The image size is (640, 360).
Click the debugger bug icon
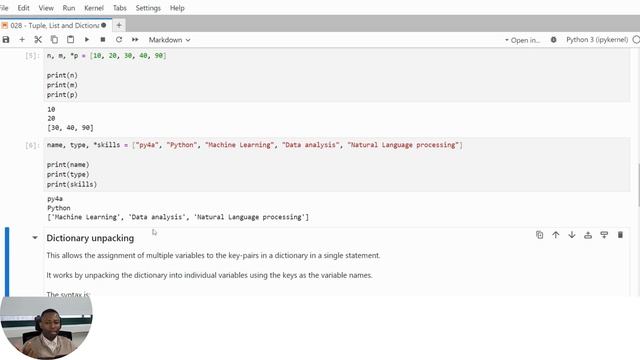[553, 40]
